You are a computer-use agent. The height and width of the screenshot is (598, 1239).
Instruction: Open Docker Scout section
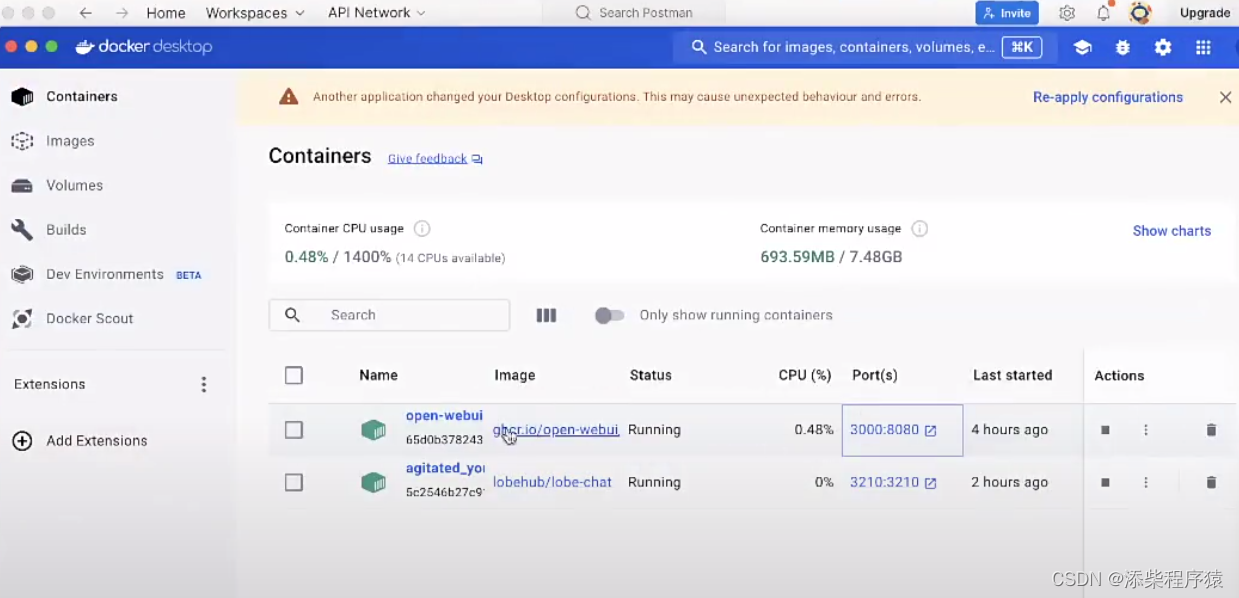pyautogui.click(x=90, y=318)
